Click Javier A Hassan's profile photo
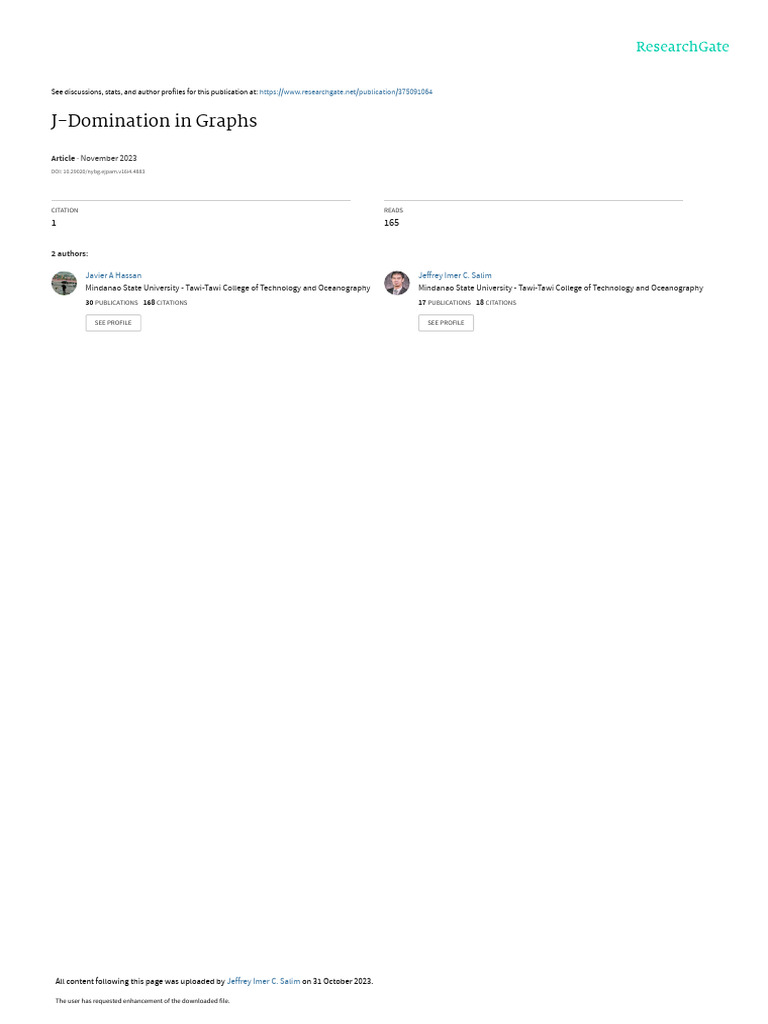768x1024 pixels. click(x=64, y=283)
